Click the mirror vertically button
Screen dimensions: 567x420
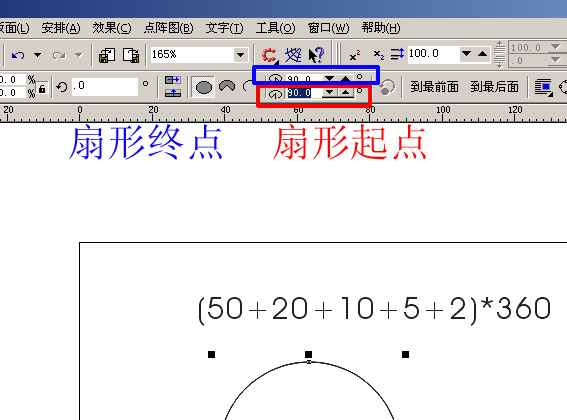[x=172, y=93]
